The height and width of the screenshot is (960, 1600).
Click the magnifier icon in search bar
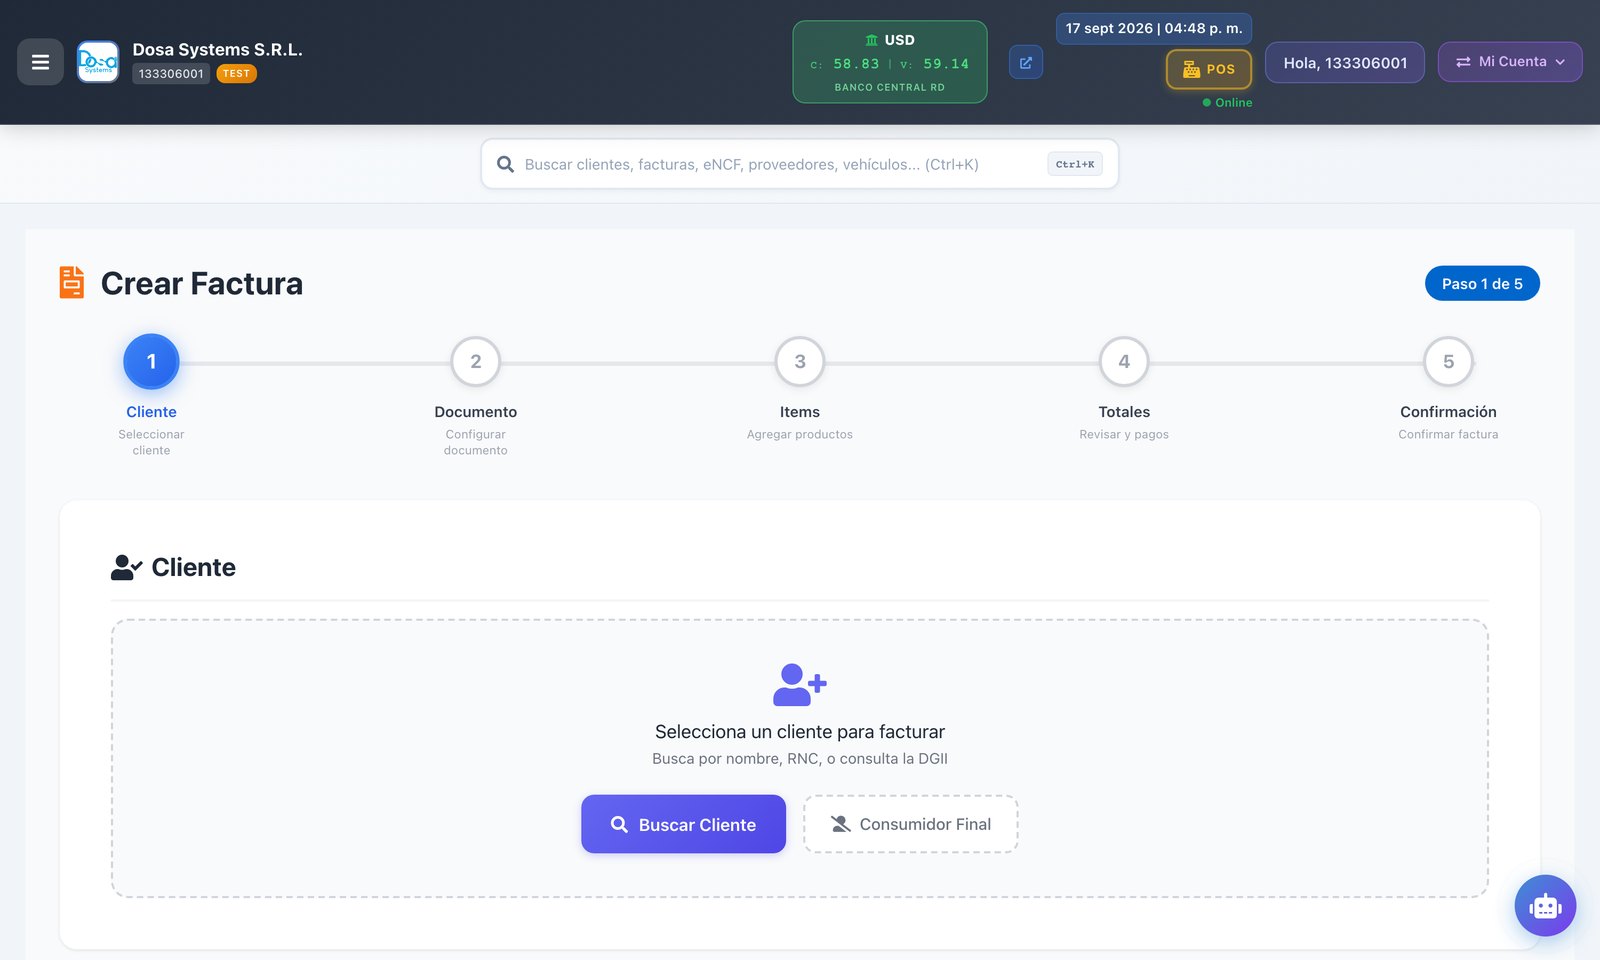pyautogui.click(x=506, y=164)
